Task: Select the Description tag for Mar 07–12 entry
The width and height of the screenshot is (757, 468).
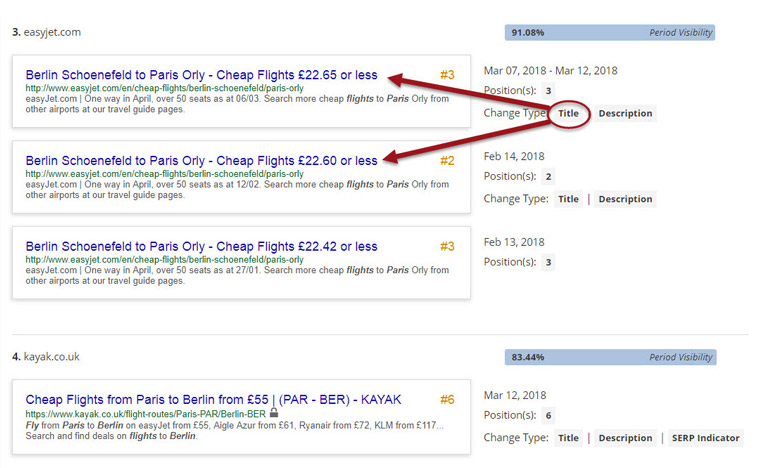Action: pos(625,113)
